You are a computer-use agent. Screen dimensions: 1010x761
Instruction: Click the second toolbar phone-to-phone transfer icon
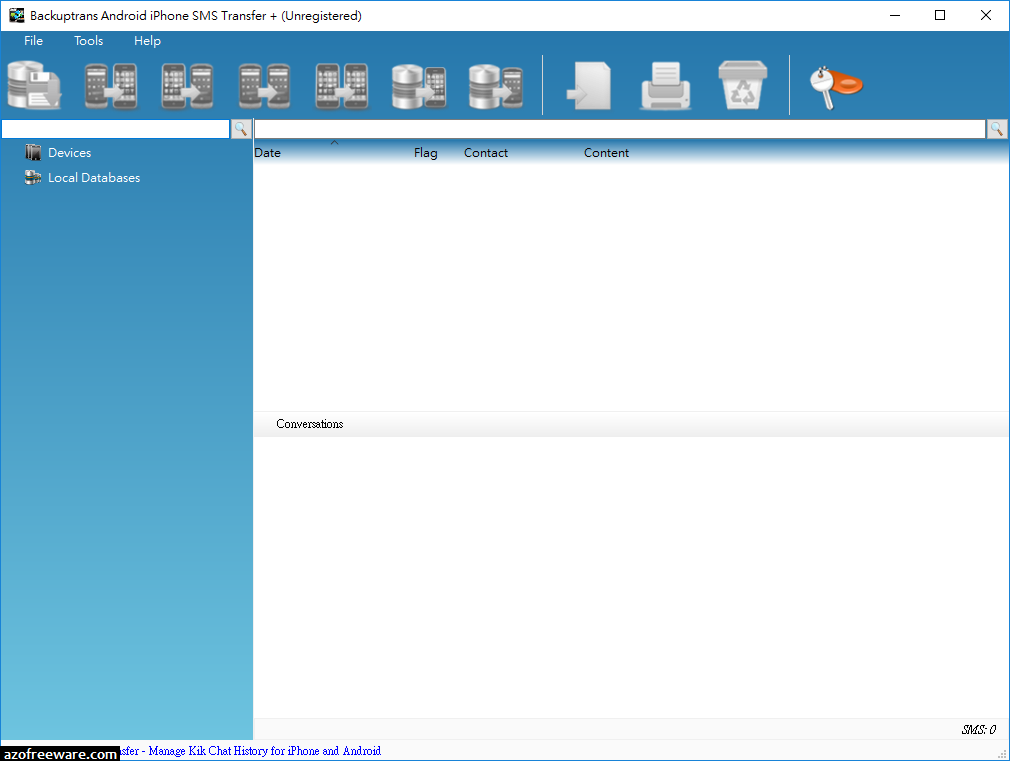[187, 85]
